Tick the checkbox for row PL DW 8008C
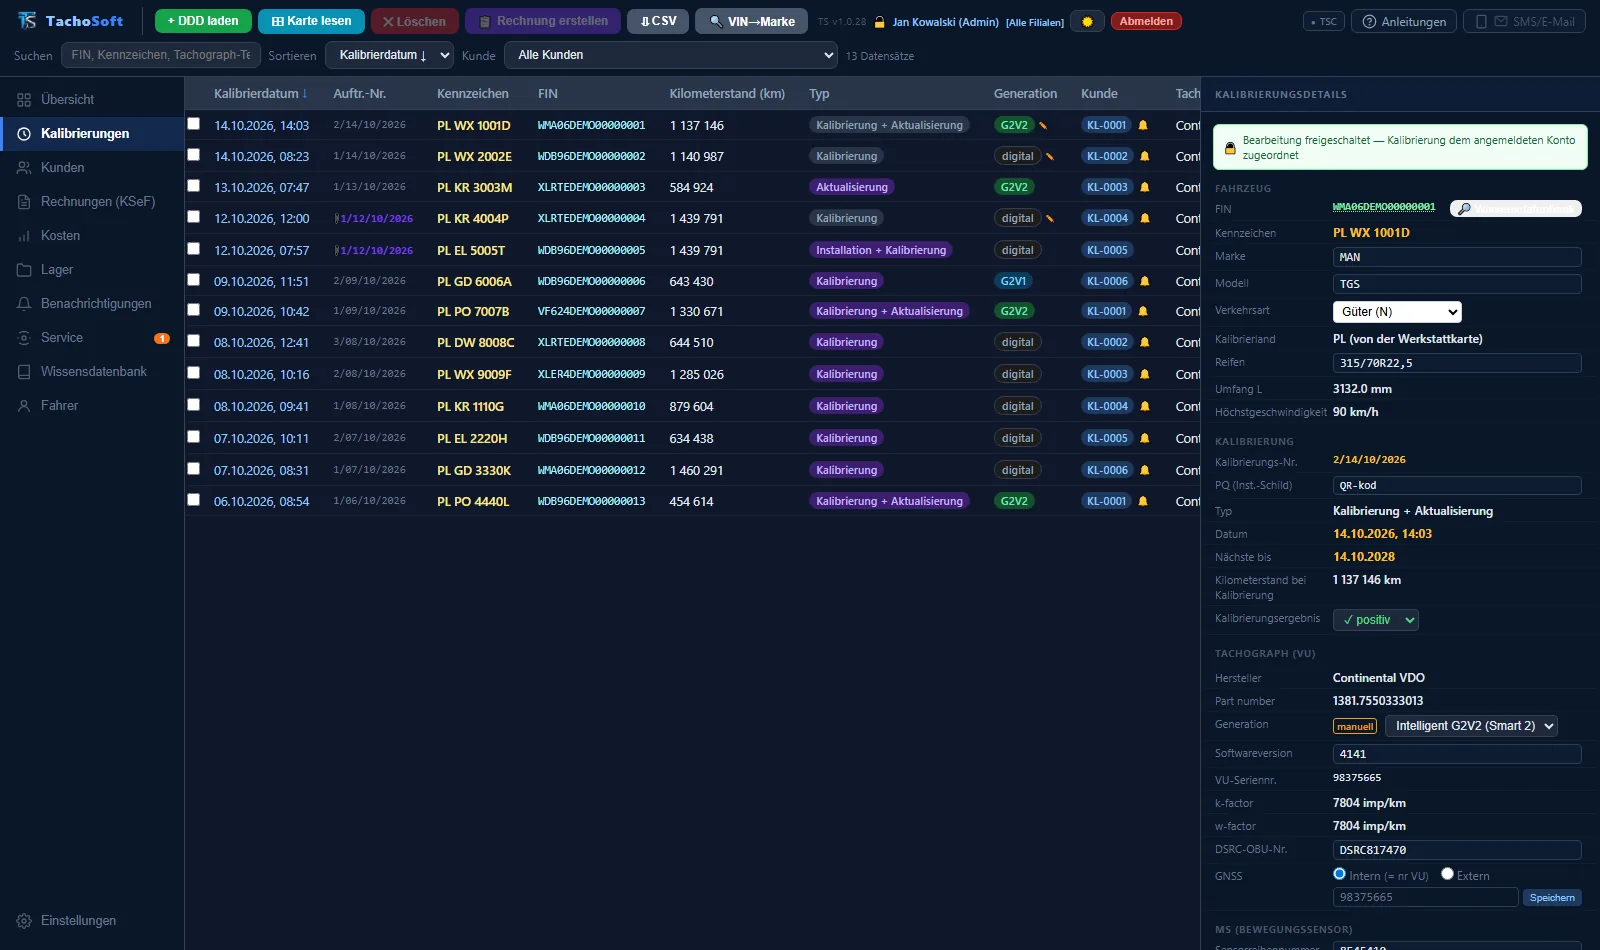Image resolution: width=1600 pixels, height=950 pixels. click(x=194, y=341)
